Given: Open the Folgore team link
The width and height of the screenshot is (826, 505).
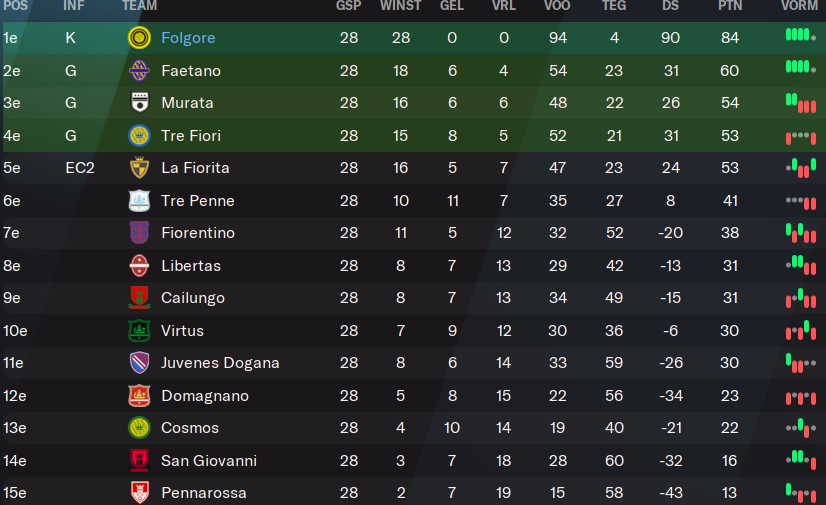Looking at the screenshot, I should [188, 38].
